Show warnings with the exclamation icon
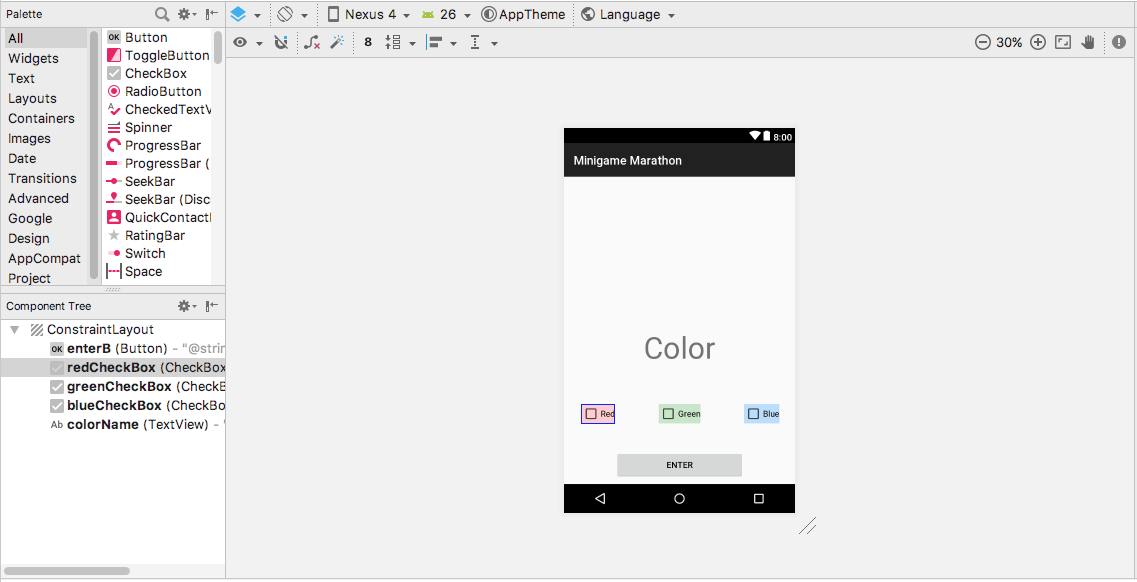This screenshot has height=582, width=1137. tap(1117, 42)
